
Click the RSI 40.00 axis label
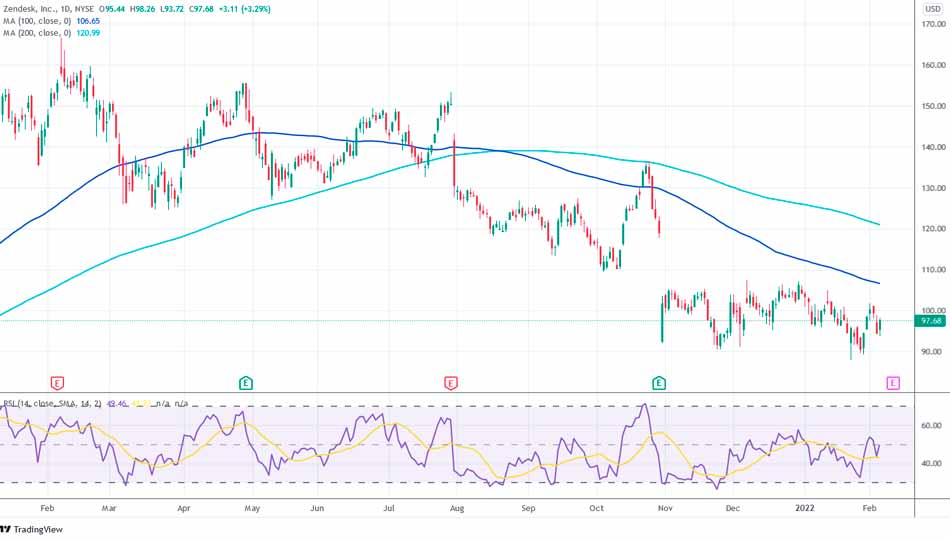pos(932,463)
